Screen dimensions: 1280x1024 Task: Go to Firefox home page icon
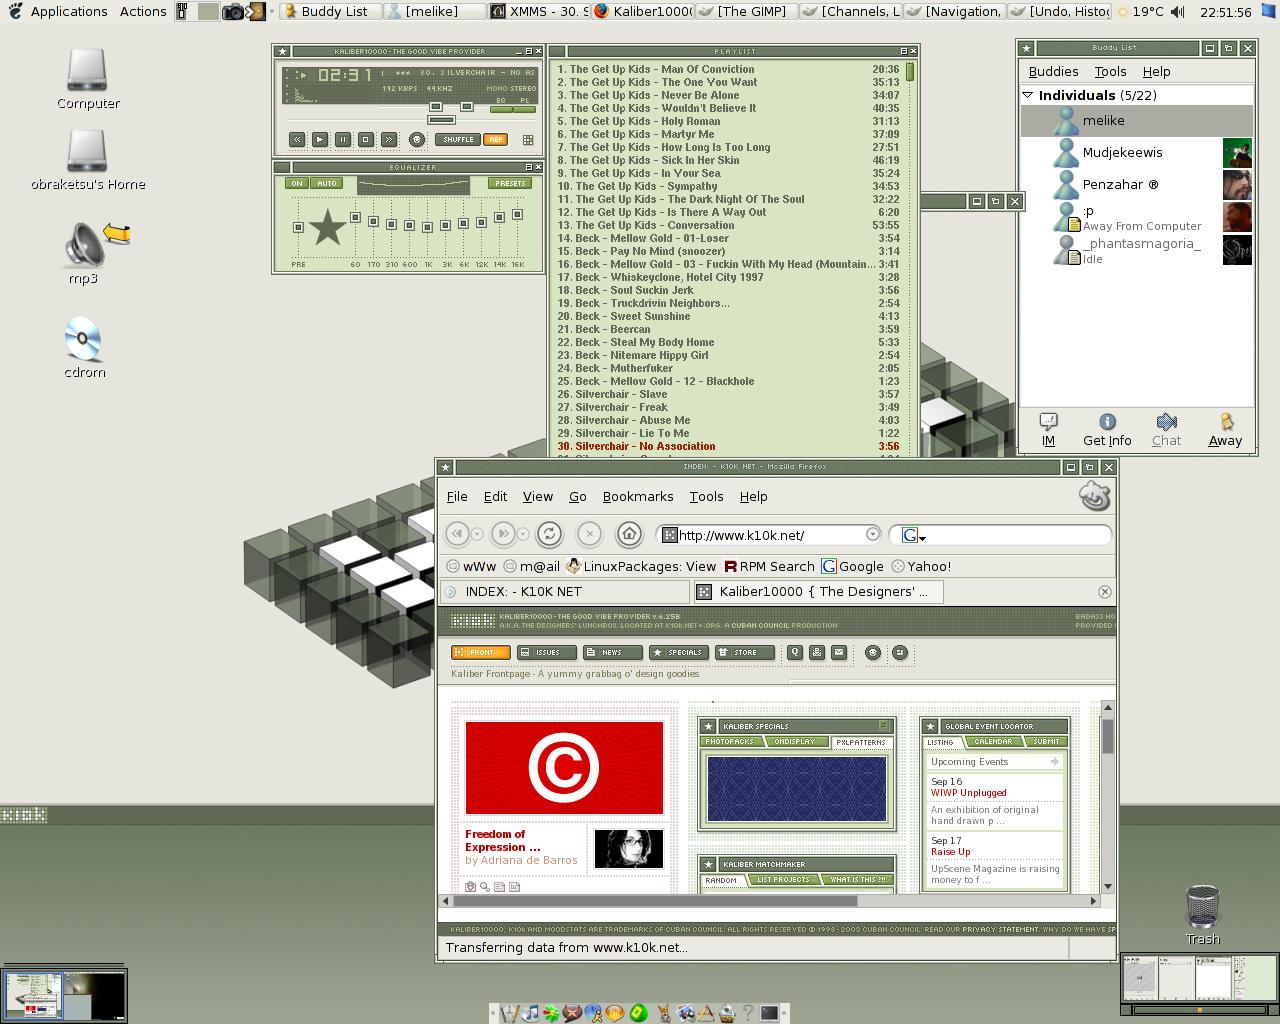[629, 534]
